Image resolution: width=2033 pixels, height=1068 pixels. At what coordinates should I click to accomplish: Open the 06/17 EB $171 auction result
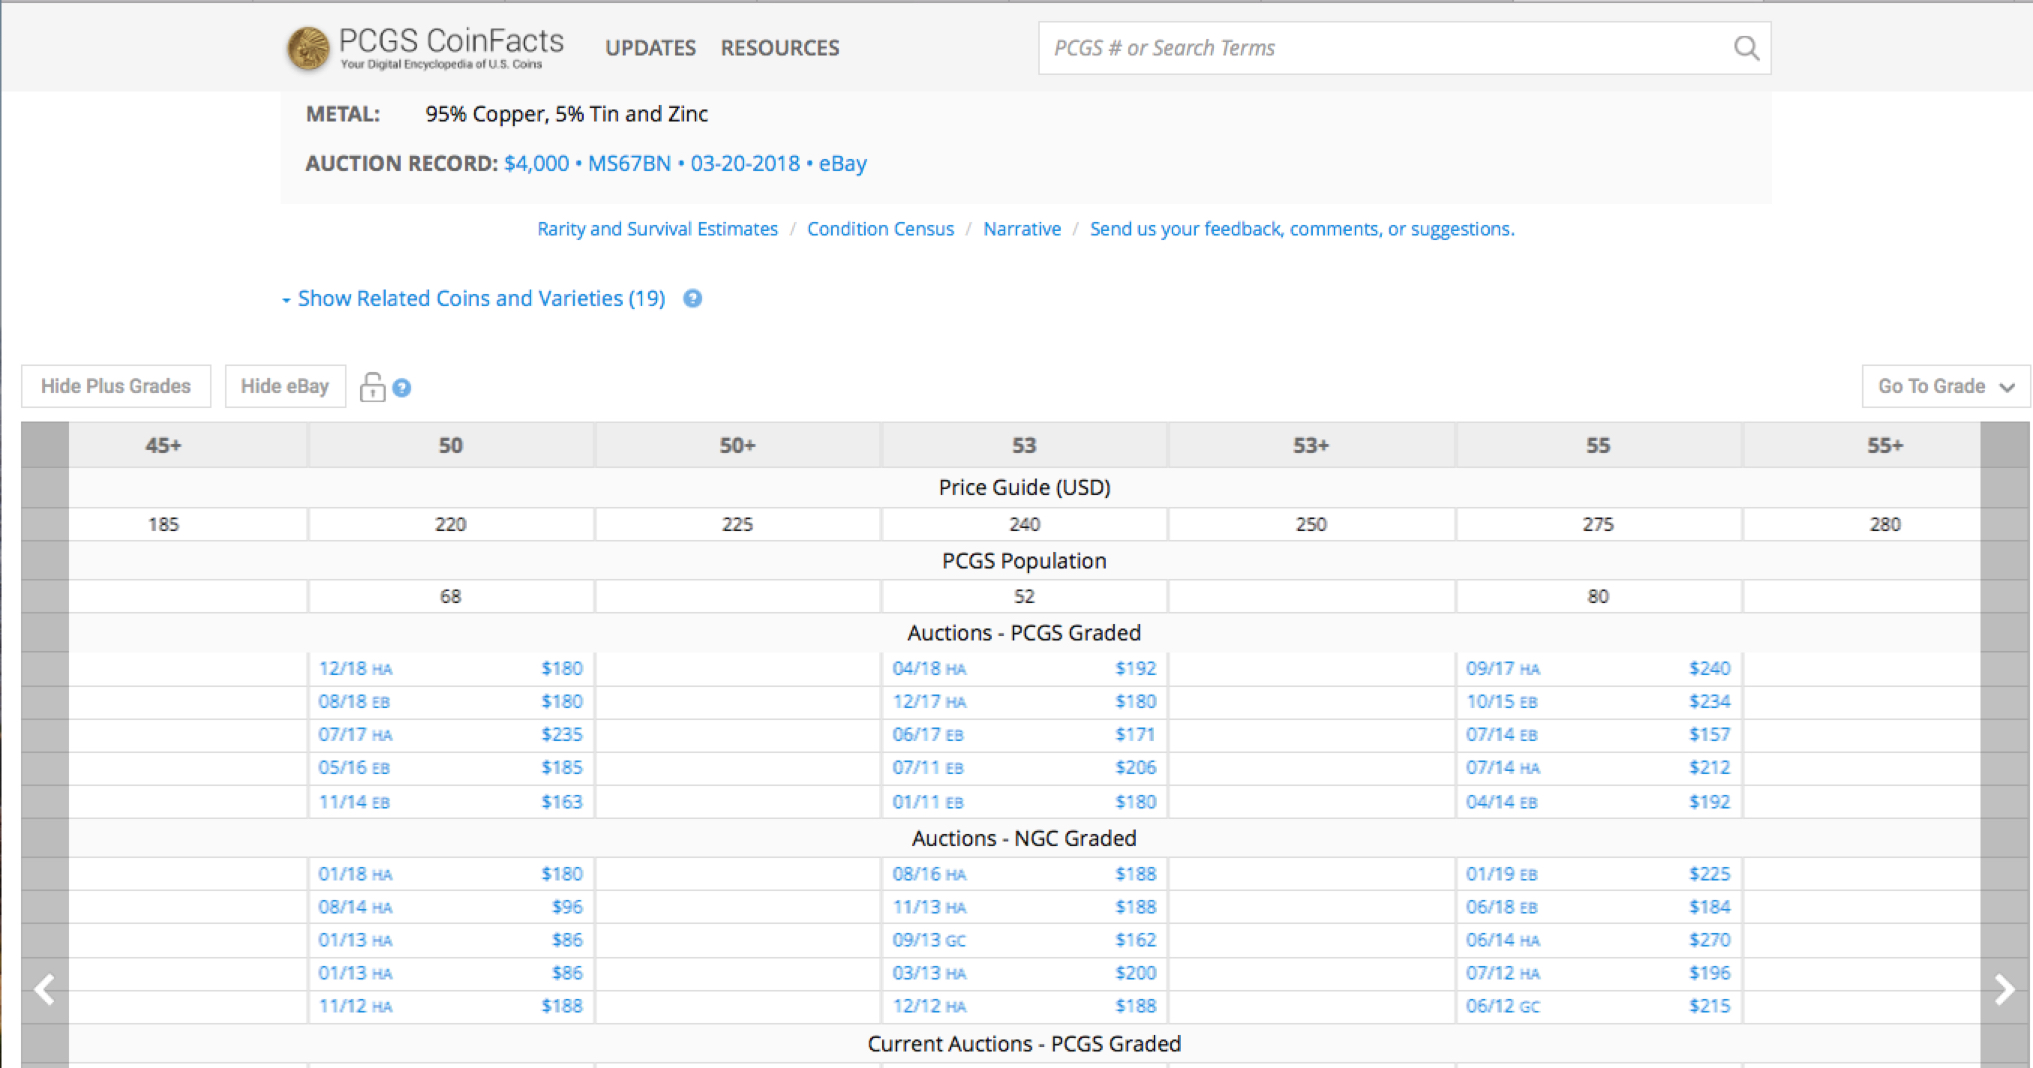click(1024, 734)
